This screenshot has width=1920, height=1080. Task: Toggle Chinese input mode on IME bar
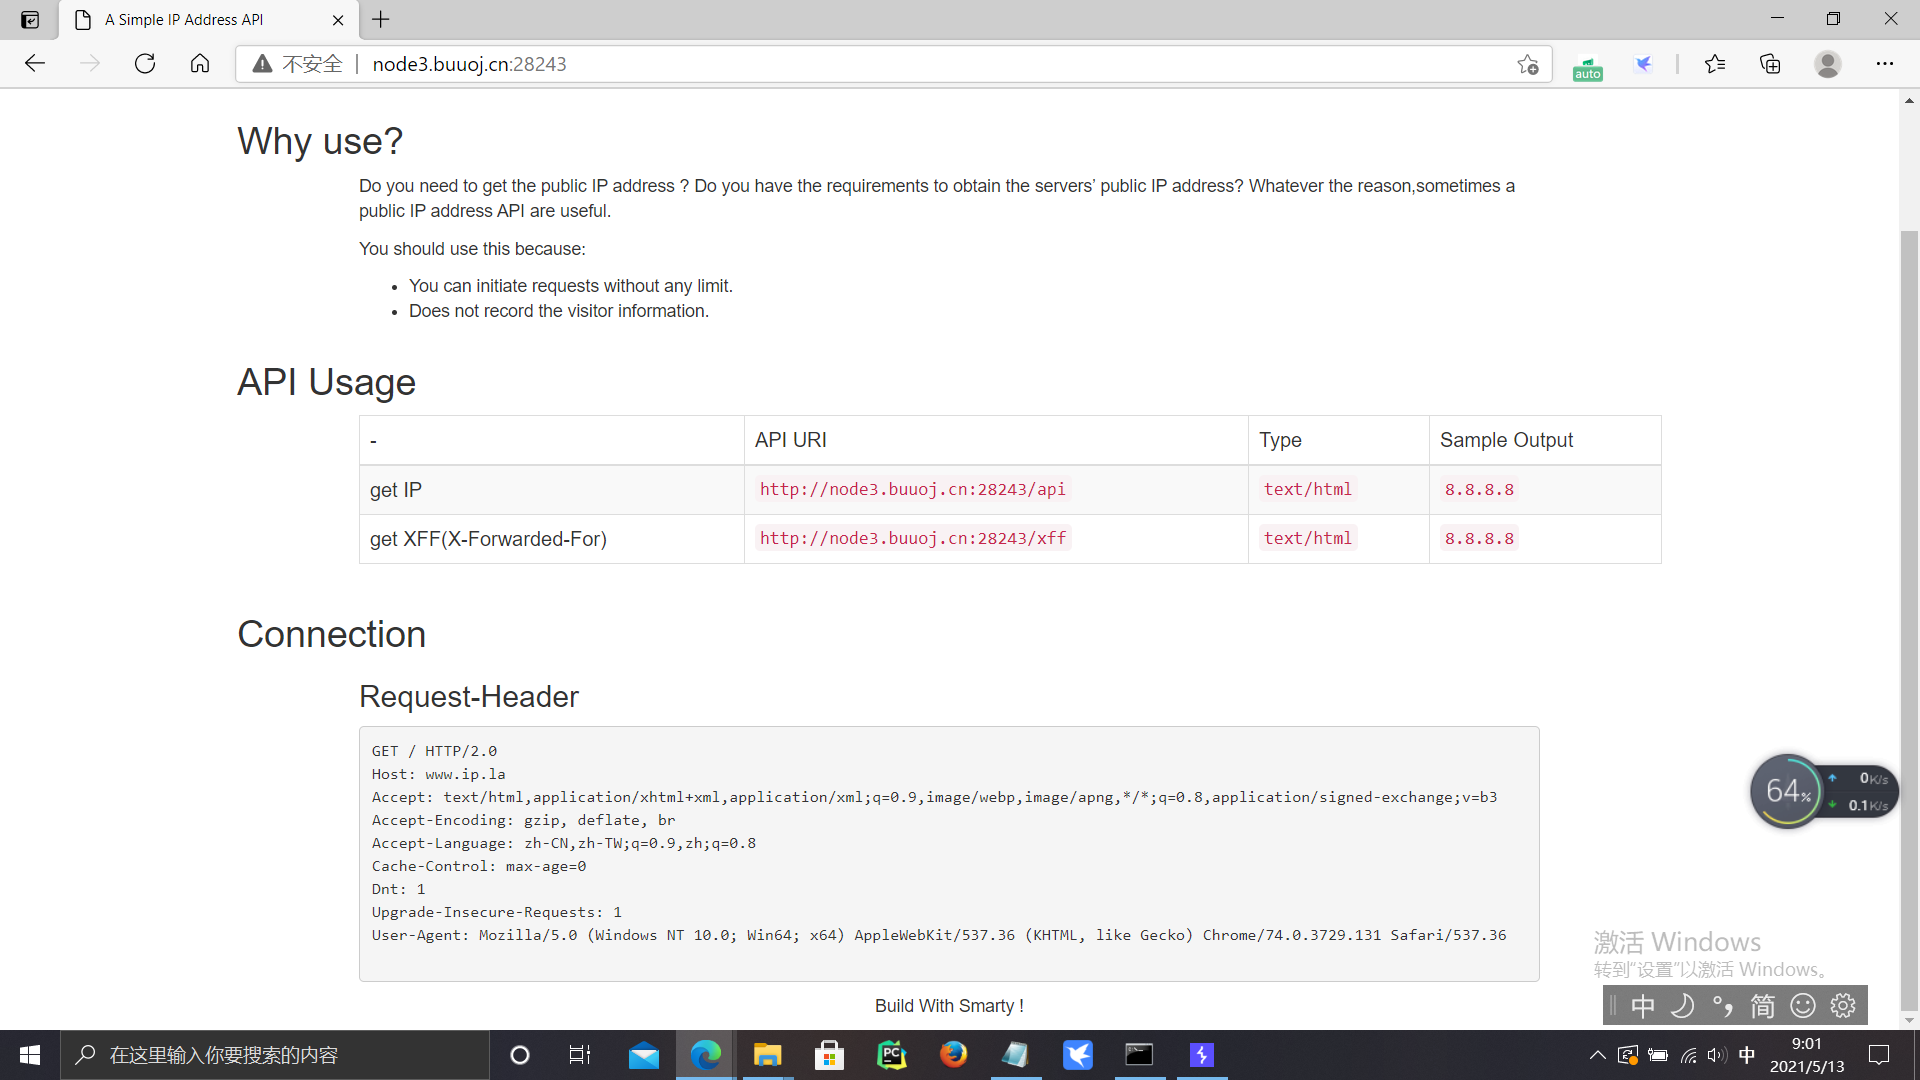click(1642, 1005)
